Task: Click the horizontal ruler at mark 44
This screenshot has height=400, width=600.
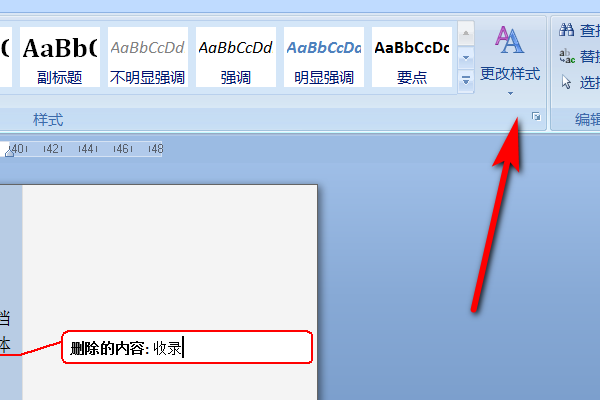Action: coord(88,149)
